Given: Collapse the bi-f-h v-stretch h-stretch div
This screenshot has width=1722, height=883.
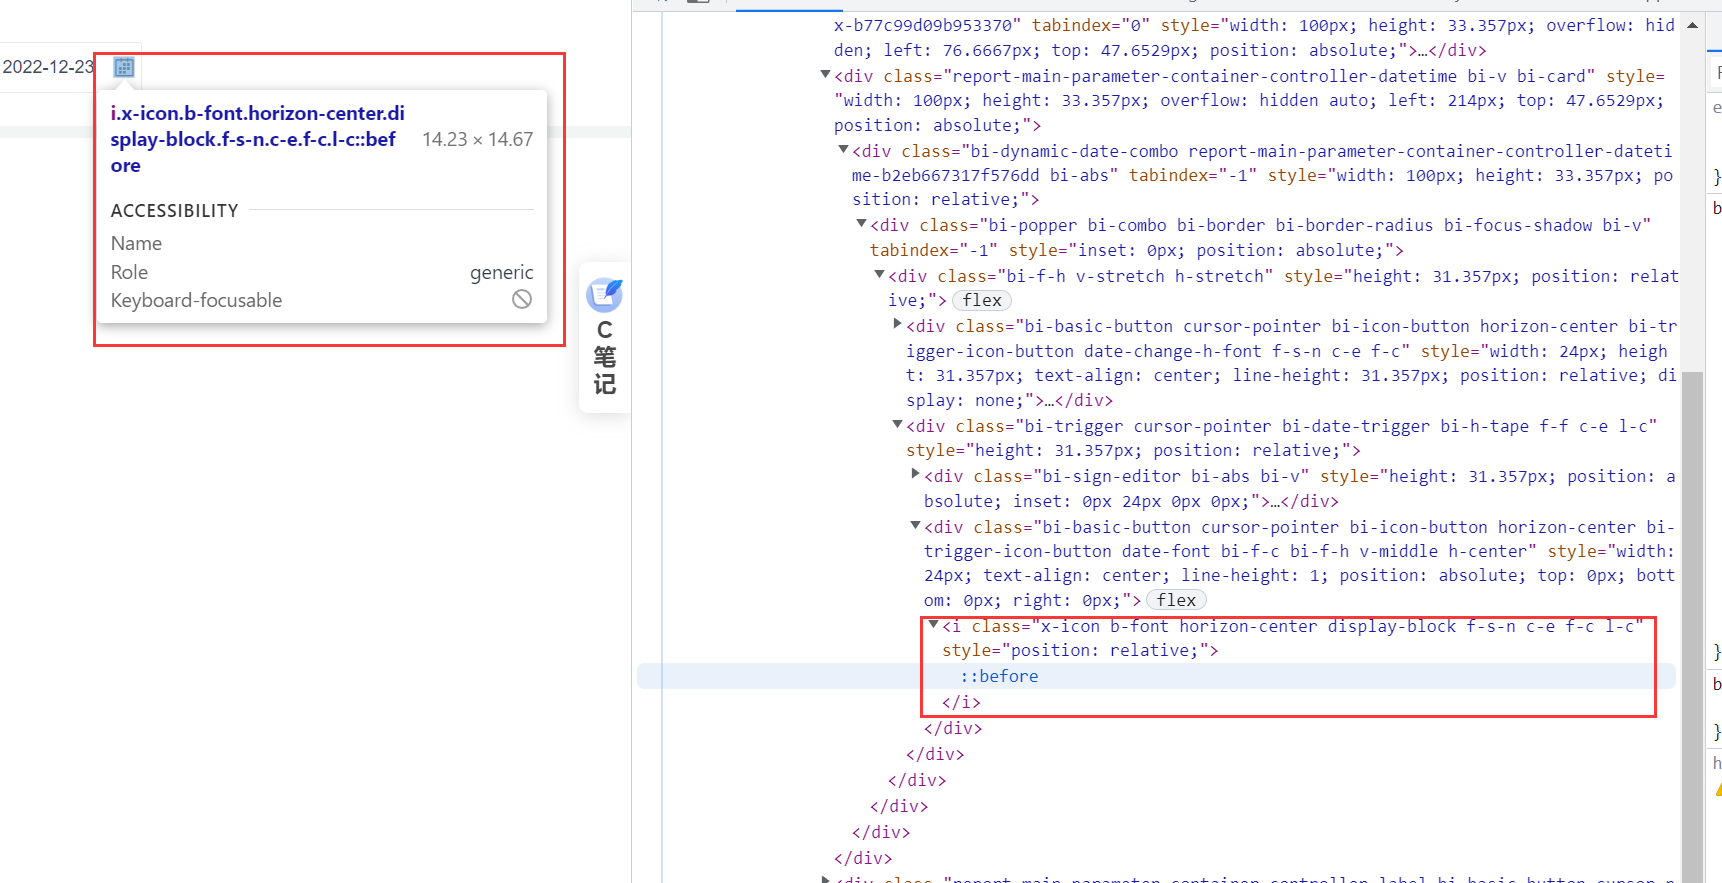Looking at the screenshot, I should (879, 274).
